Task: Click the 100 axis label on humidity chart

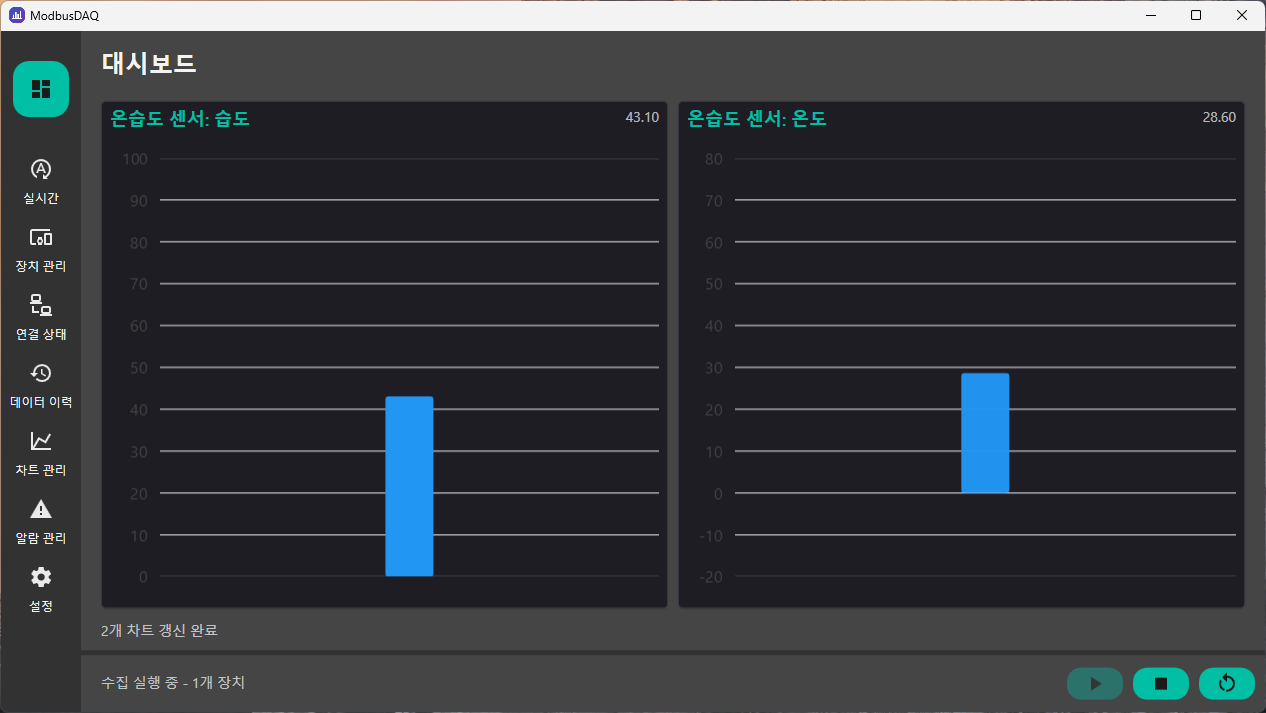Action: tap(135, 159)
